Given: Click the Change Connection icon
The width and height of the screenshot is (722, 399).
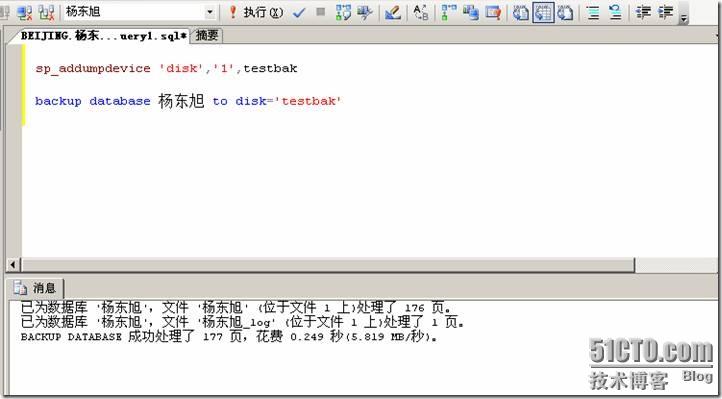Looking at the screenshot, I should click(46, 12).
